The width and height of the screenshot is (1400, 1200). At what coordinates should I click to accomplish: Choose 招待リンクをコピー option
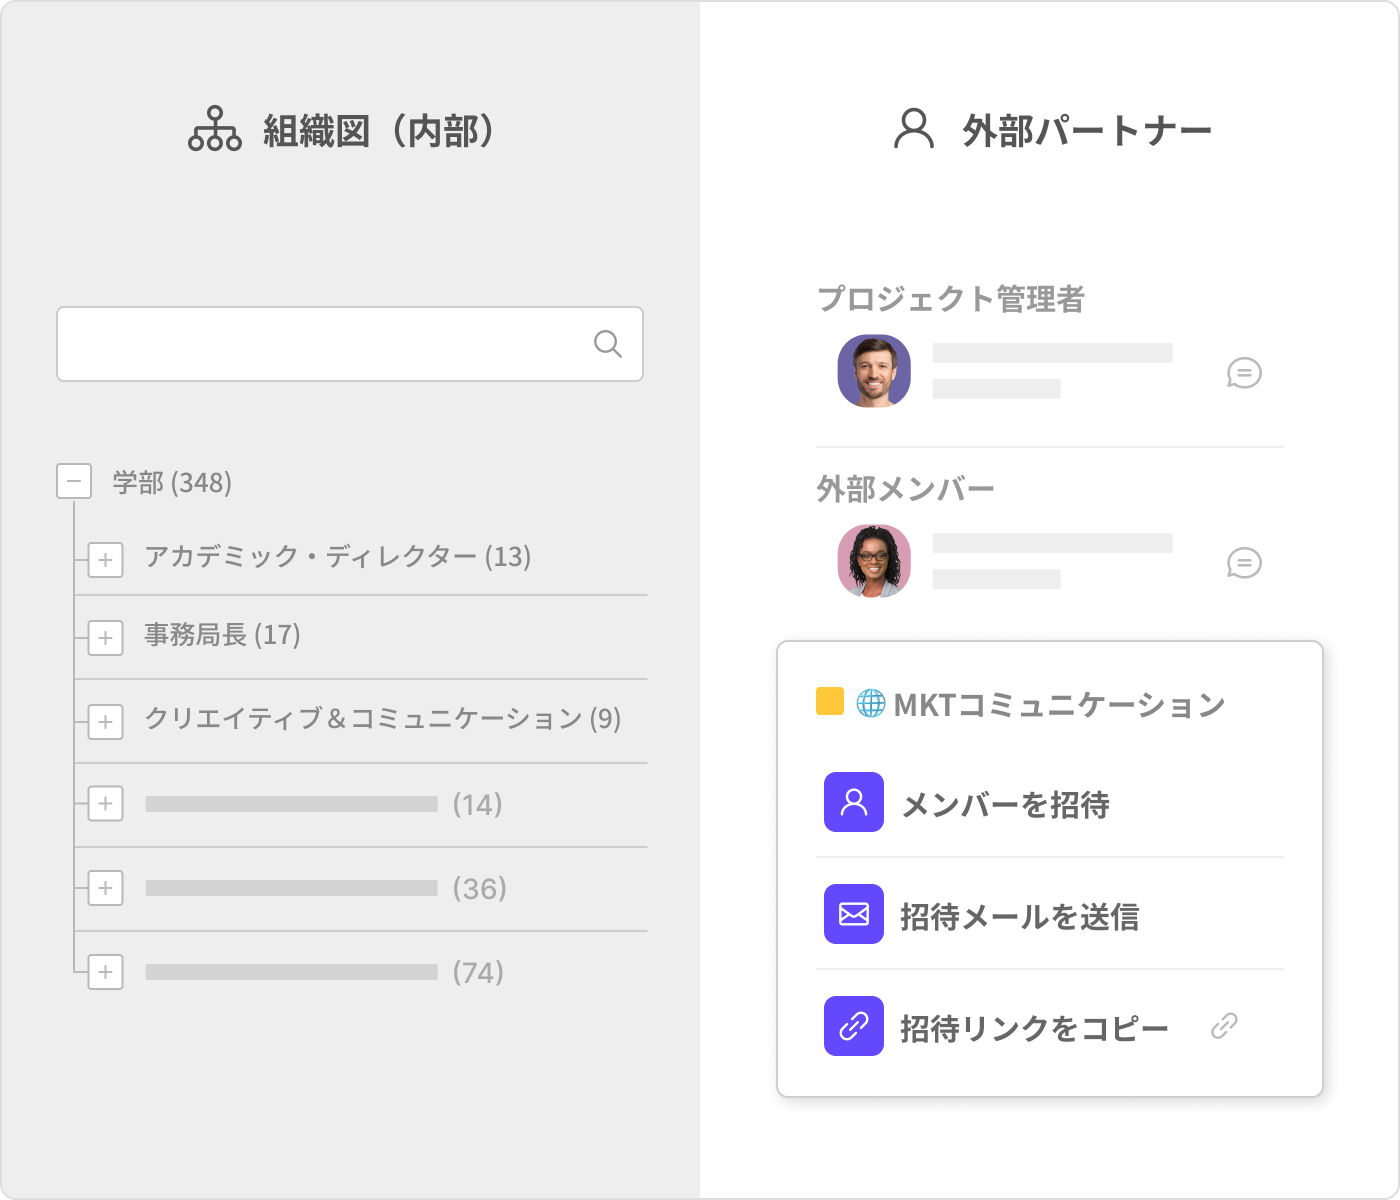click(x=1033, y=1028)
